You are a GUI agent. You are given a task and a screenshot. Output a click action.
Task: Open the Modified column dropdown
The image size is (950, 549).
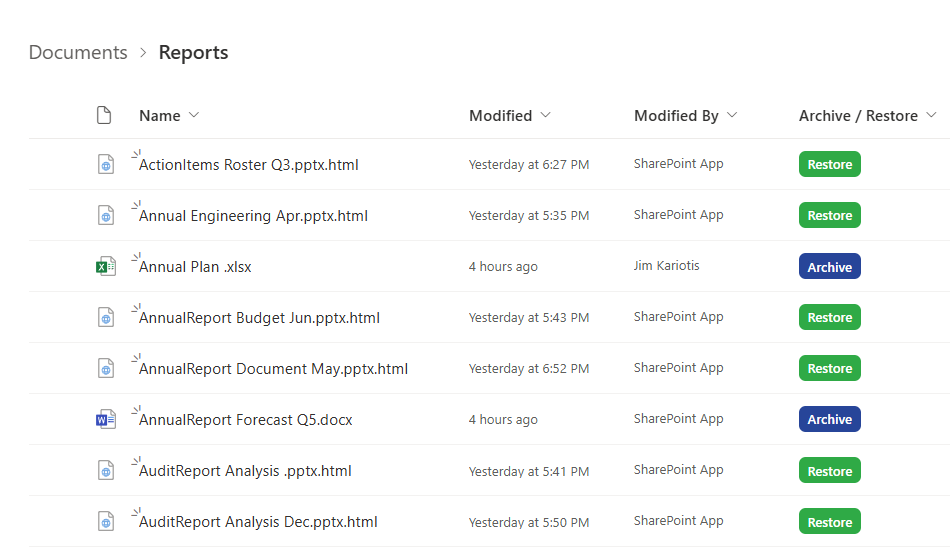click(x=545, y=116)
